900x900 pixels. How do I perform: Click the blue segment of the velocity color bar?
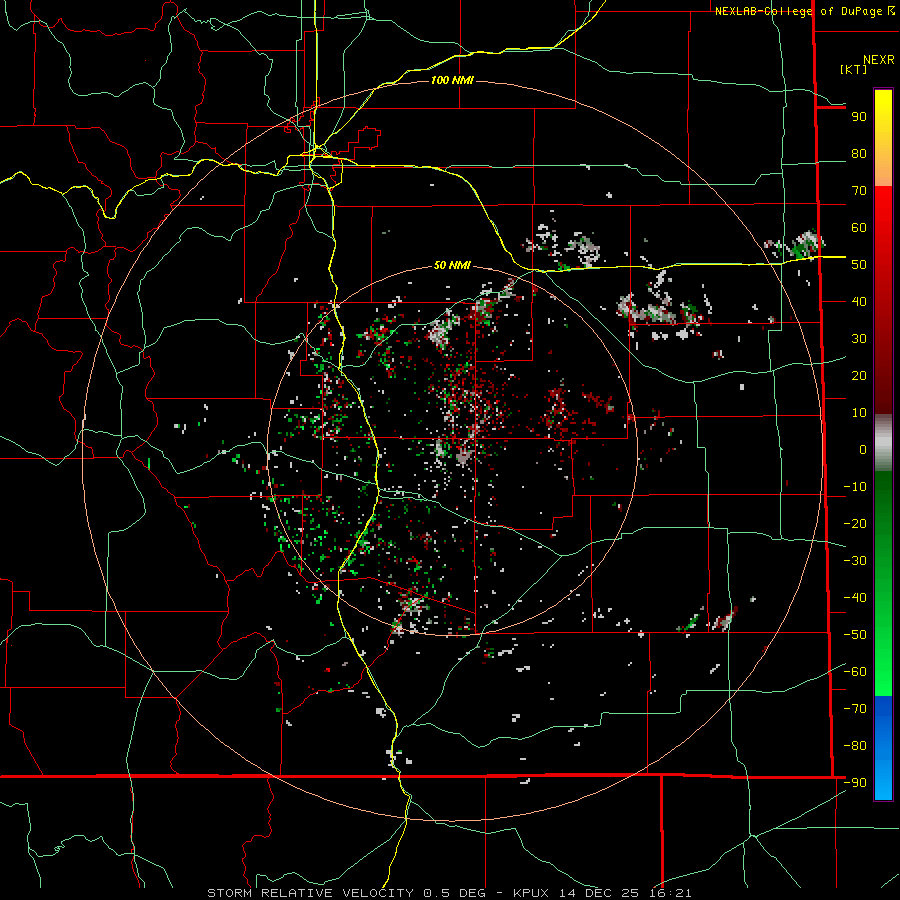[x=883, y=748]
